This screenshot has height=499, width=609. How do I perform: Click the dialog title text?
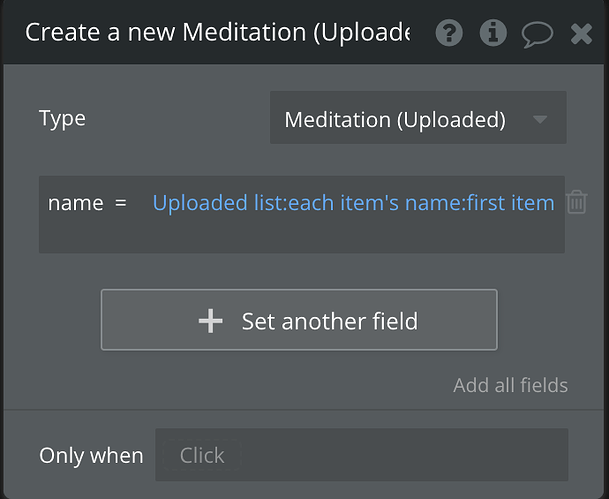tap(217, 33)
